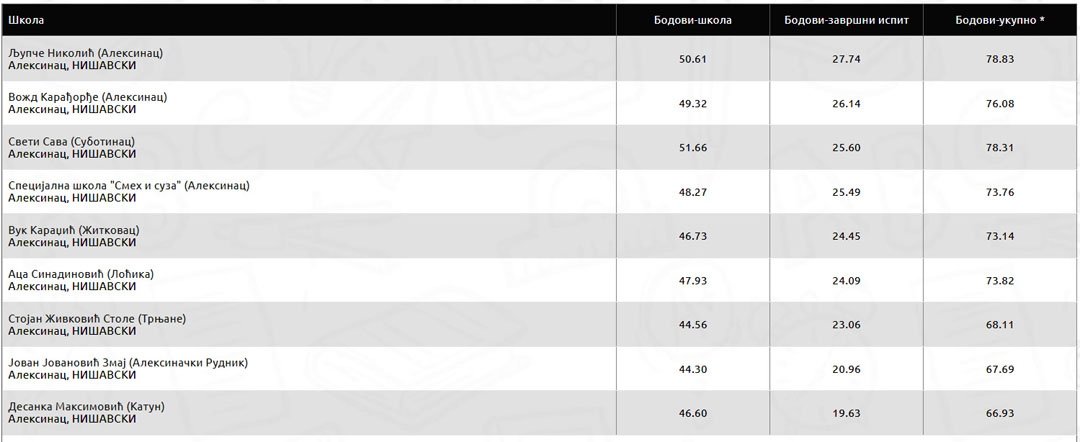
Task: Click final exam score 19.63 cell
Action: tap(847, 413)
